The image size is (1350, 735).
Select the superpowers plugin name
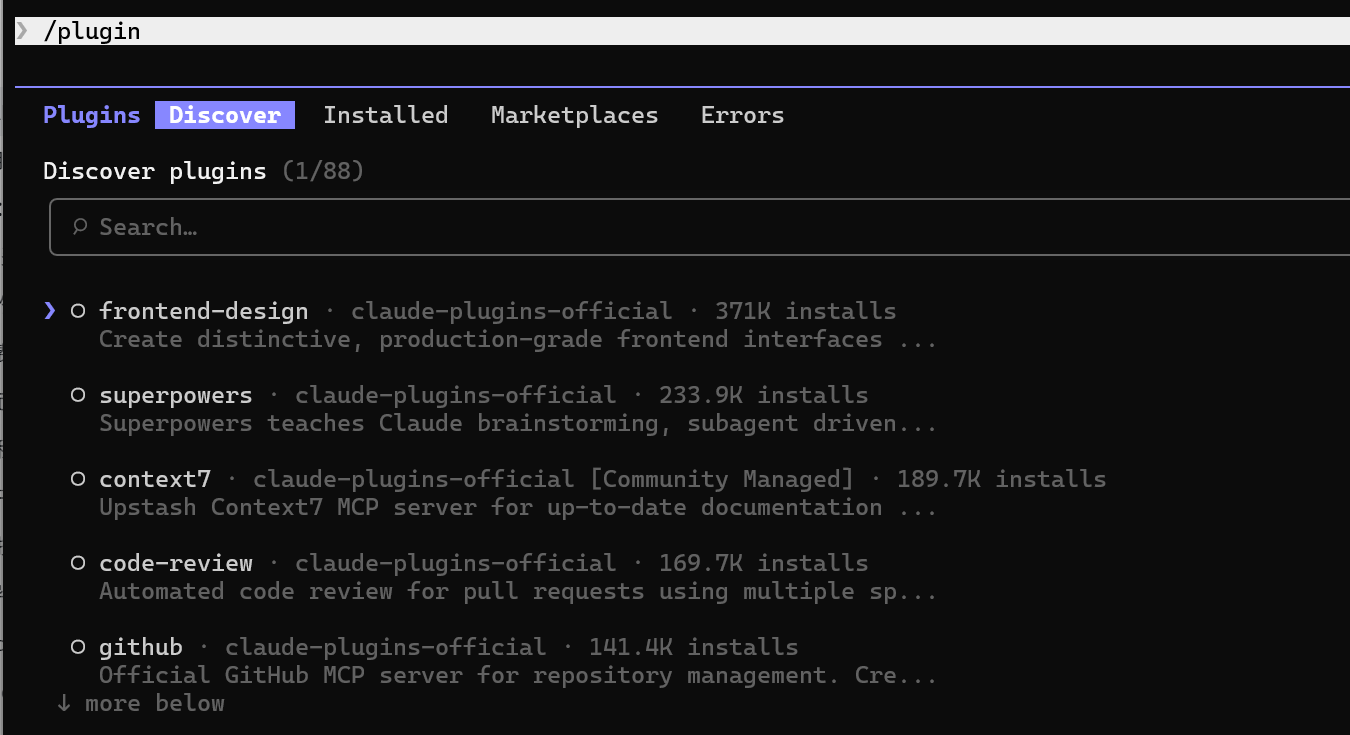click(x=175, y=395)
